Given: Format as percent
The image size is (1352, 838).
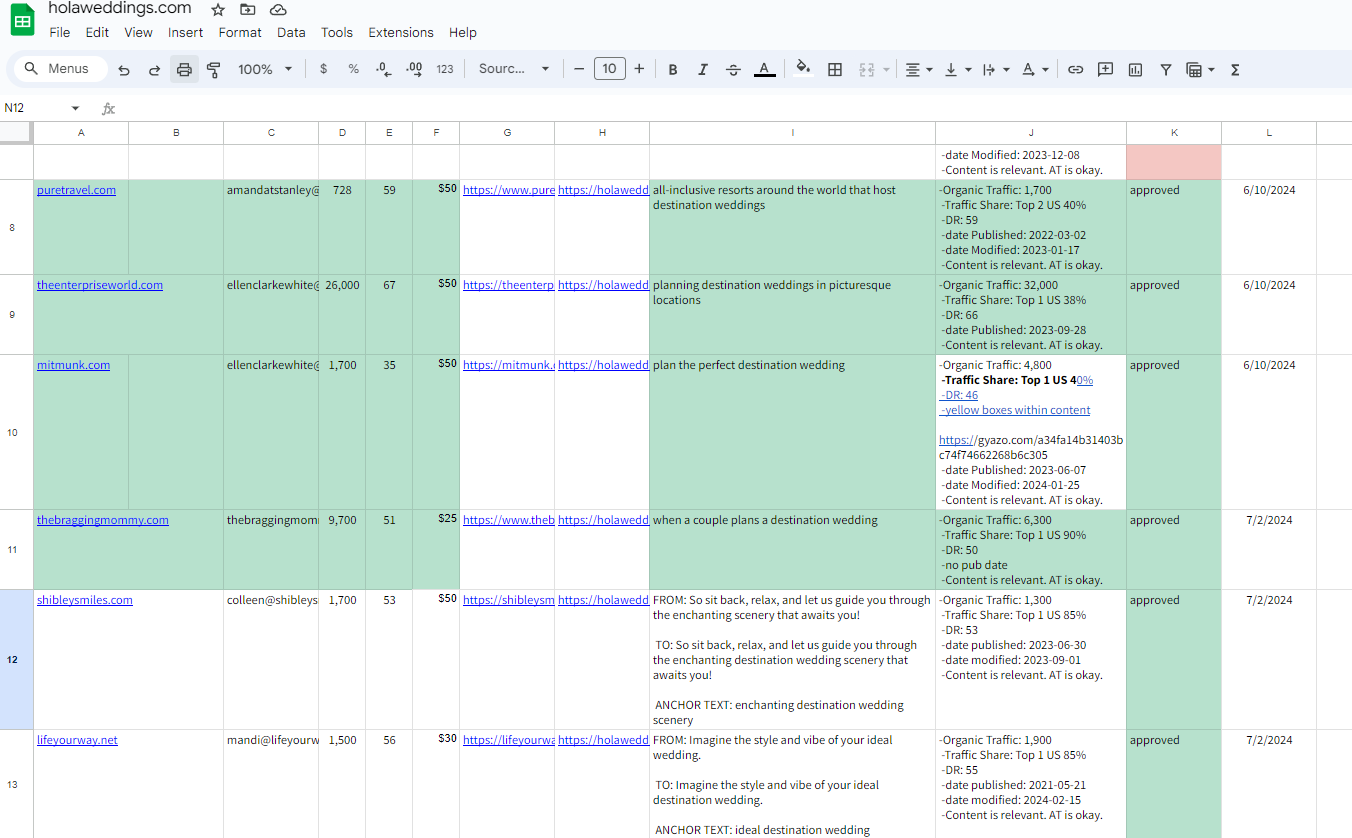Looking at the screenshot, I should [x=353, y=69].
